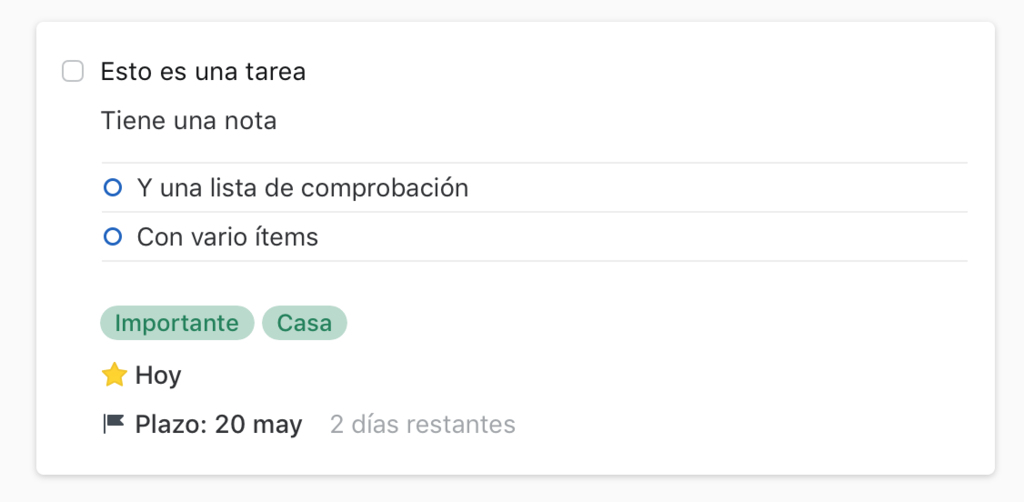This screenshot has width=1024, height=502.
Task: Check off the 'Esto es una tarea' checkbox
Action: tap(72, 71)
